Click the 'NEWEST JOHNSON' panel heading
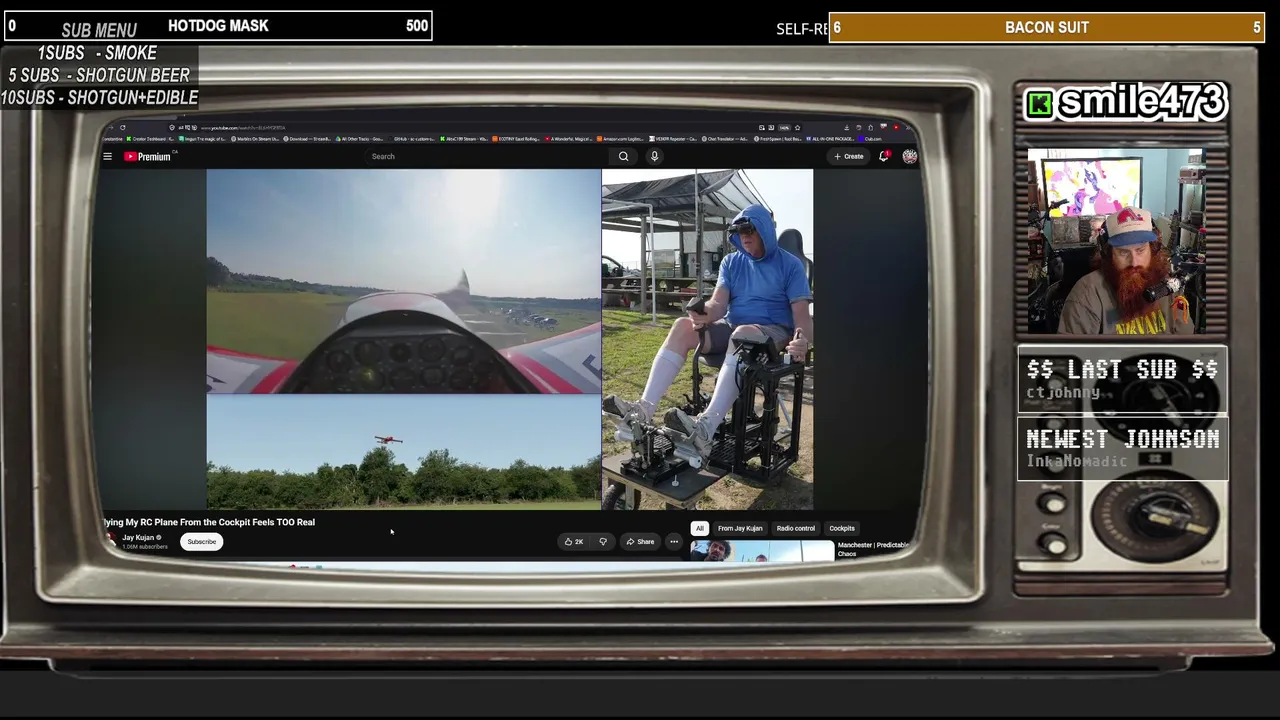This screenshot has height=720, width=1280. coord(1123,439)
